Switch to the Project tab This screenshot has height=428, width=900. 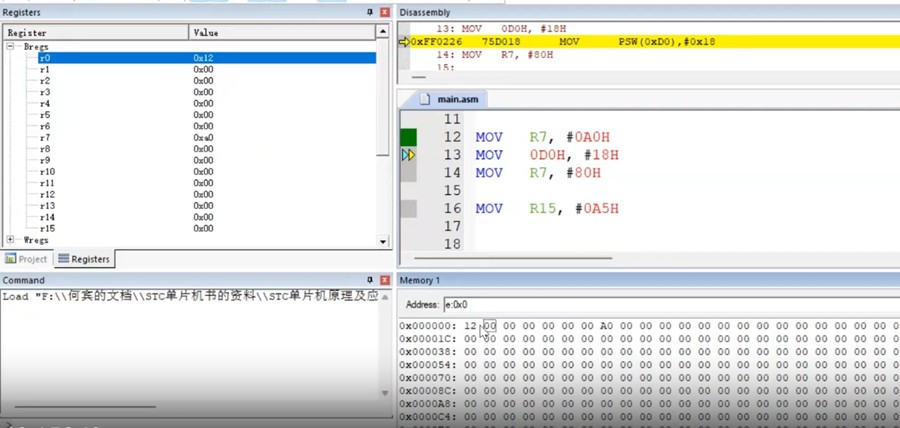click(x=27, y=259)
